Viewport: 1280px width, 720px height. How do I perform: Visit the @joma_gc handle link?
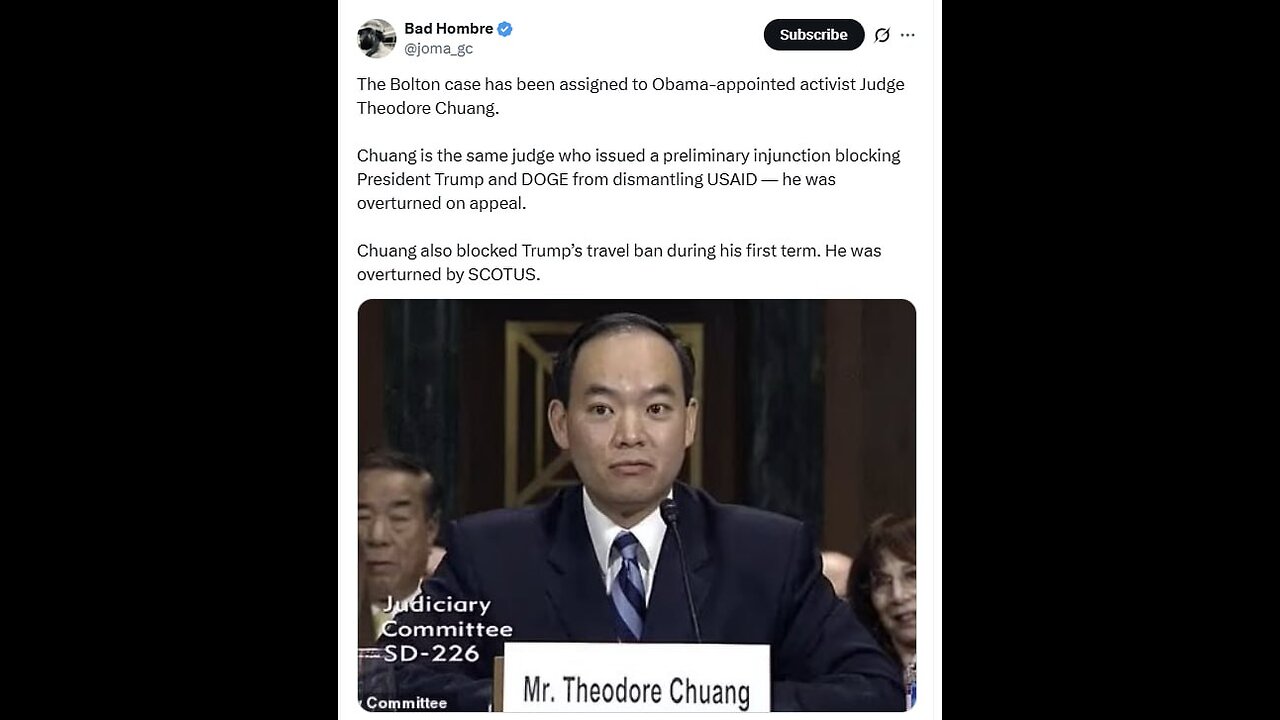pos(438,48)
